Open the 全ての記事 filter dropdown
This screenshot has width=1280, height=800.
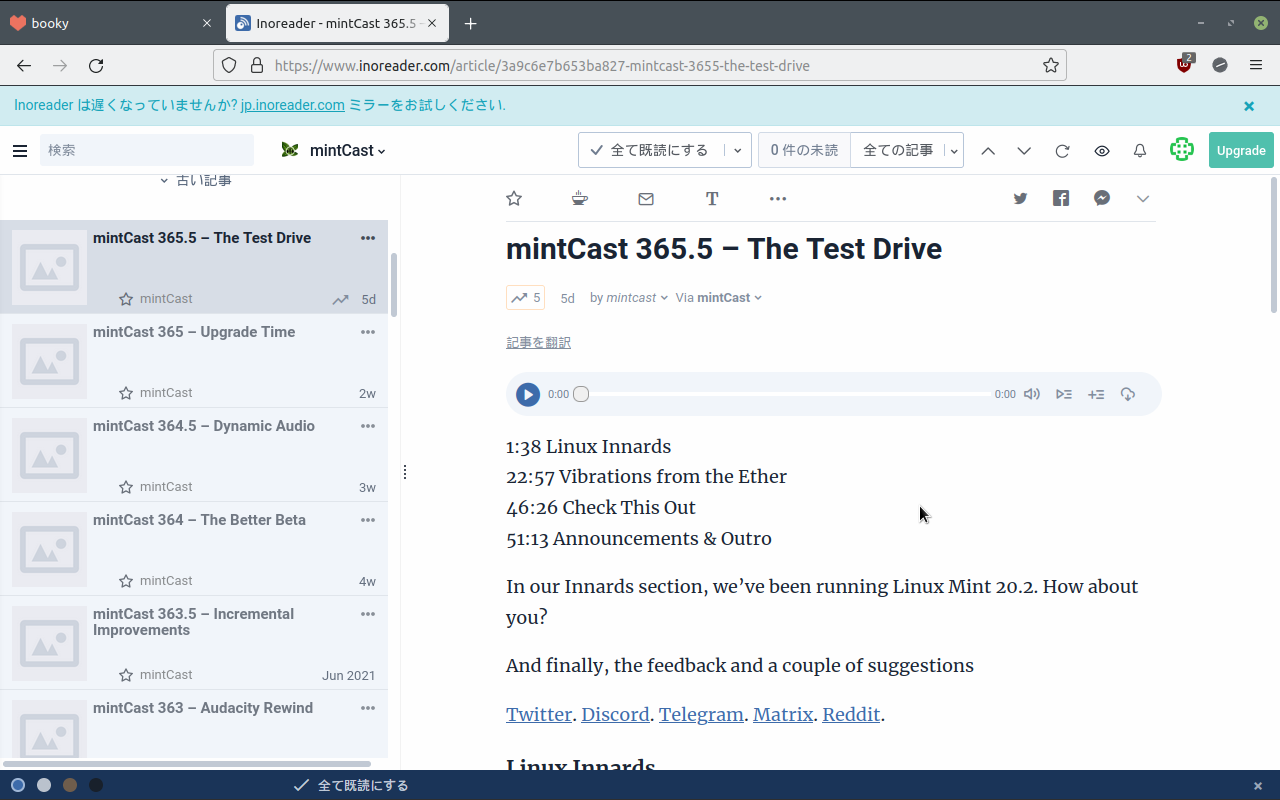click(907, 150)
